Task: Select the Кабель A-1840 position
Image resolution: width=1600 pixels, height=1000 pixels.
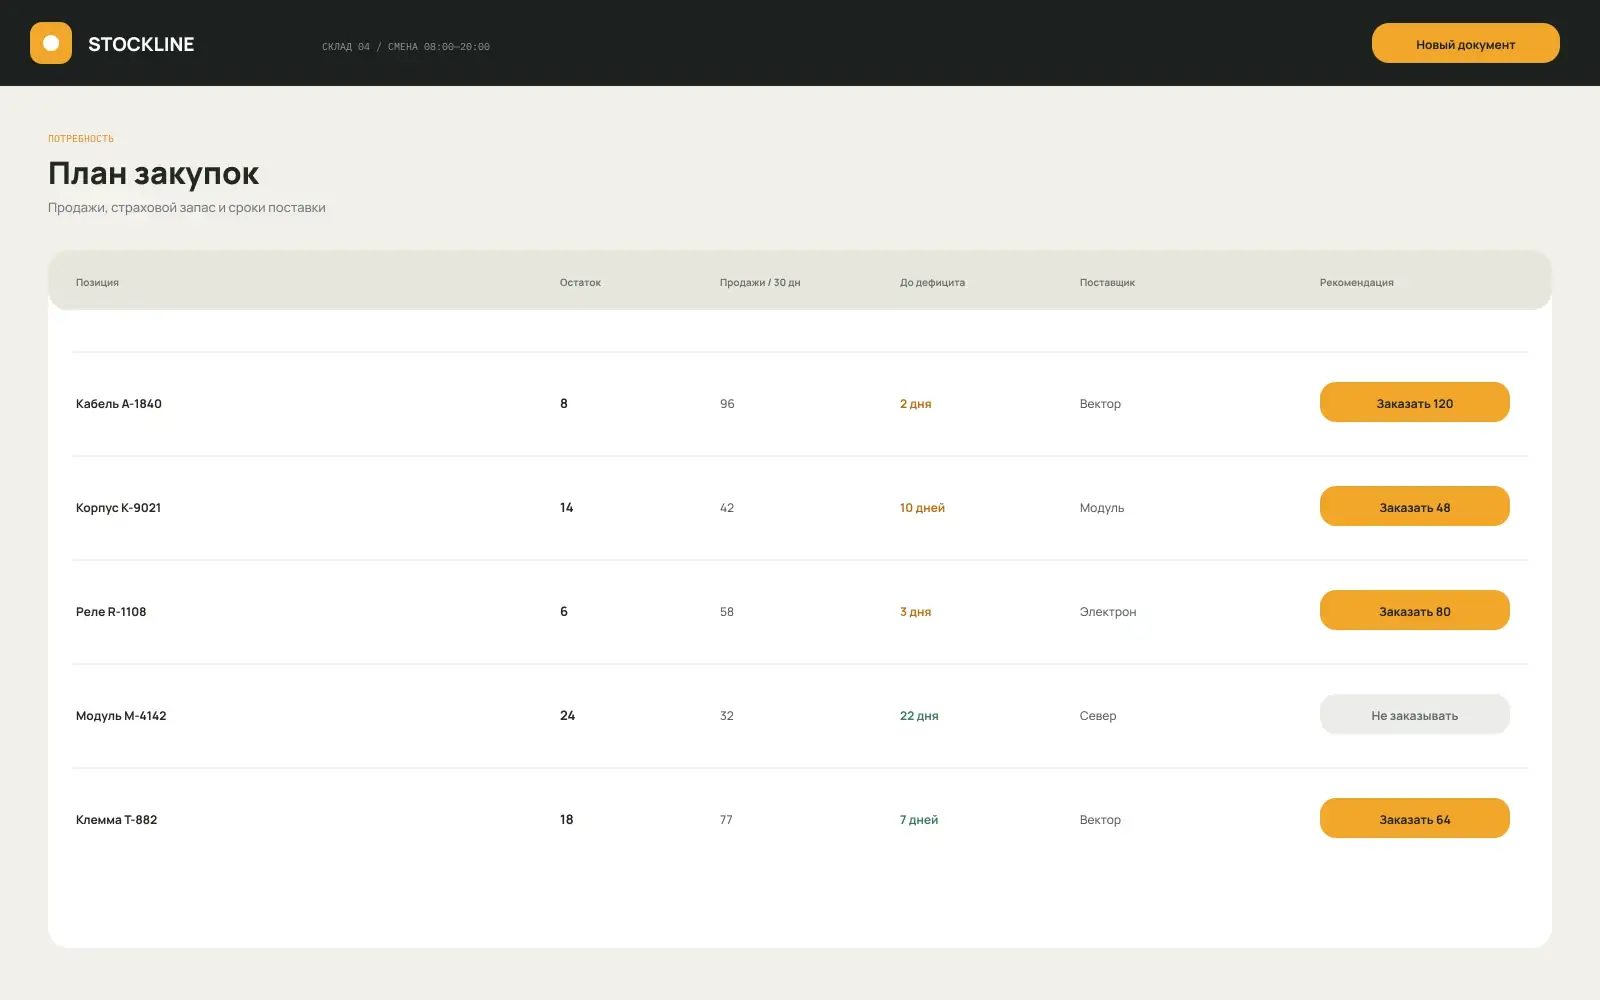Action: (119, 404)
